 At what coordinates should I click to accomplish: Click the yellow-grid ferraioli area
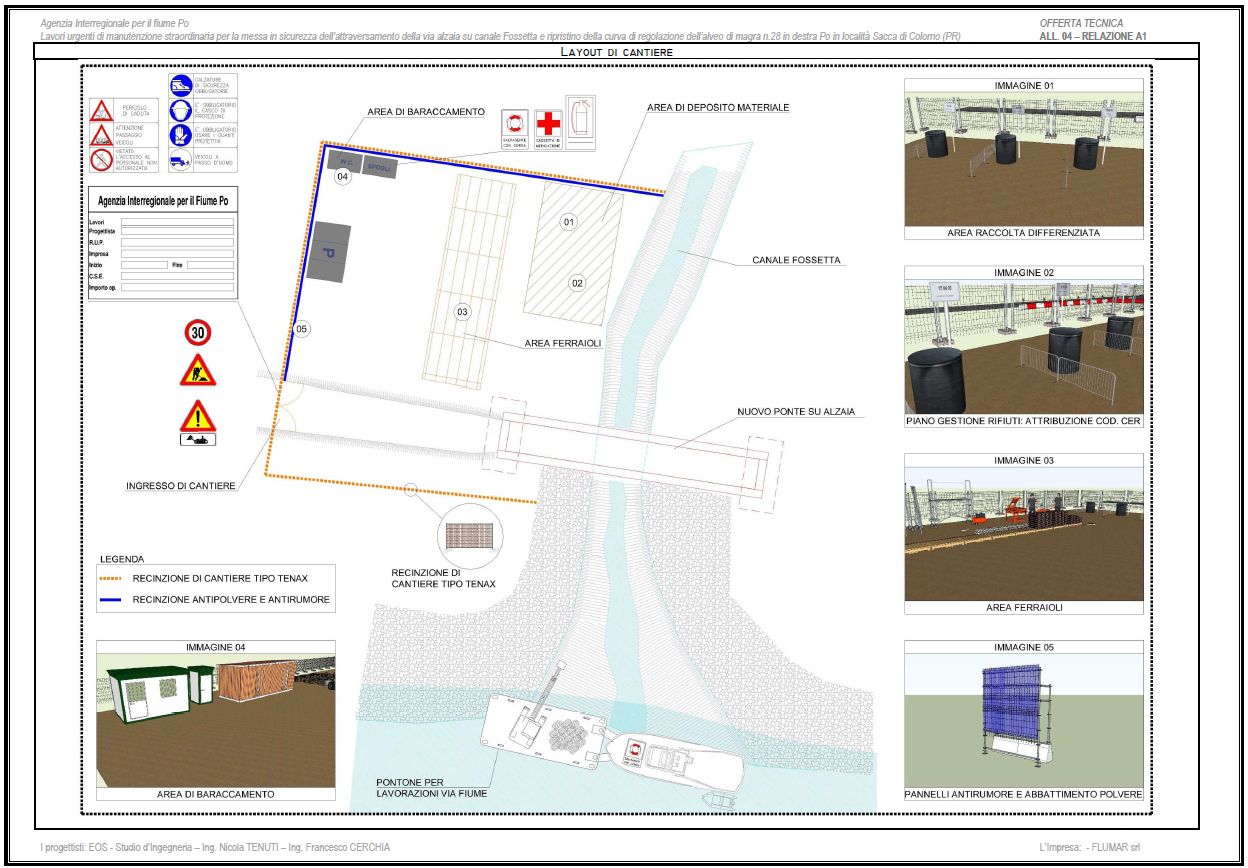[x=471, y=281]
